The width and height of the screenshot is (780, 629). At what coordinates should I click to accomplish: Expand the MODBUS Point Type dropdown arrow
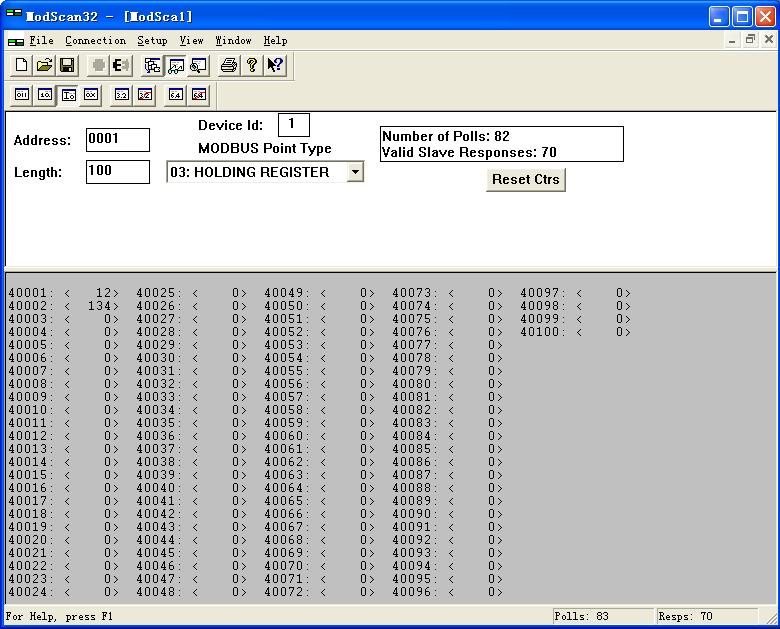point(355,172)
